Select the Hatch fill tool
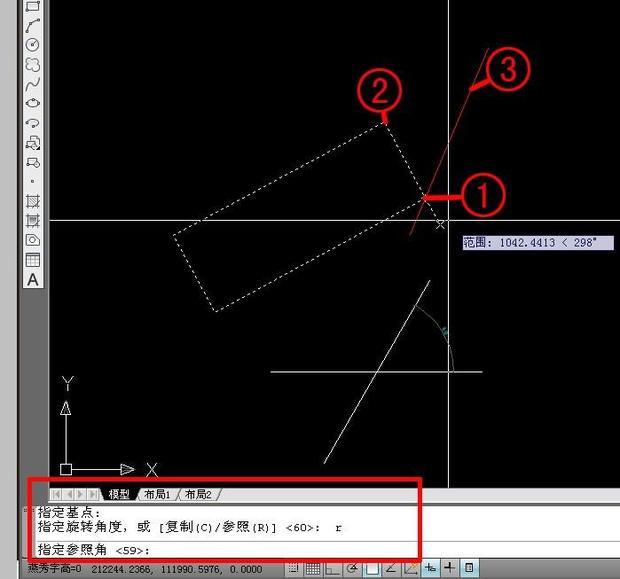The height and width of the screenshot is (579, 620). point(33,201)
